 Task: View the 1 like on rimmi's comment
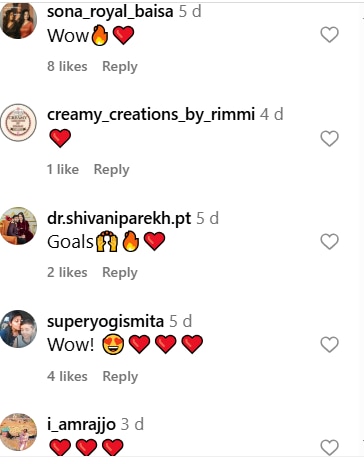click(x=63, y=169)
